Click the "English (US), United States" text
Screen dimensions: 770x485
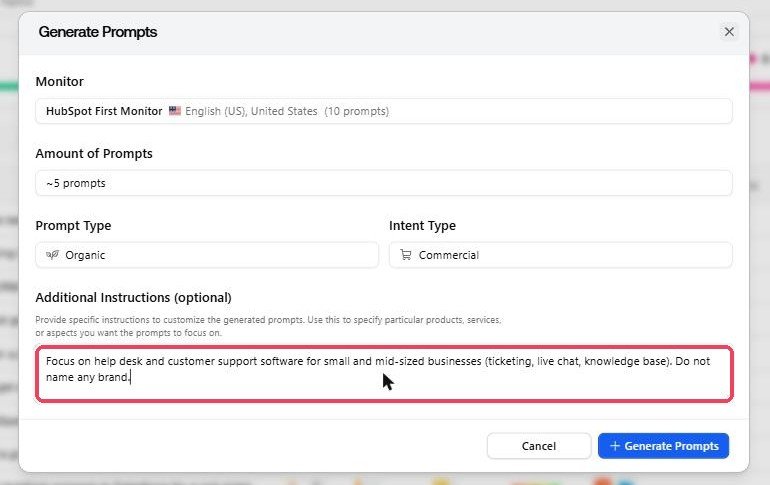coord(251,111)
